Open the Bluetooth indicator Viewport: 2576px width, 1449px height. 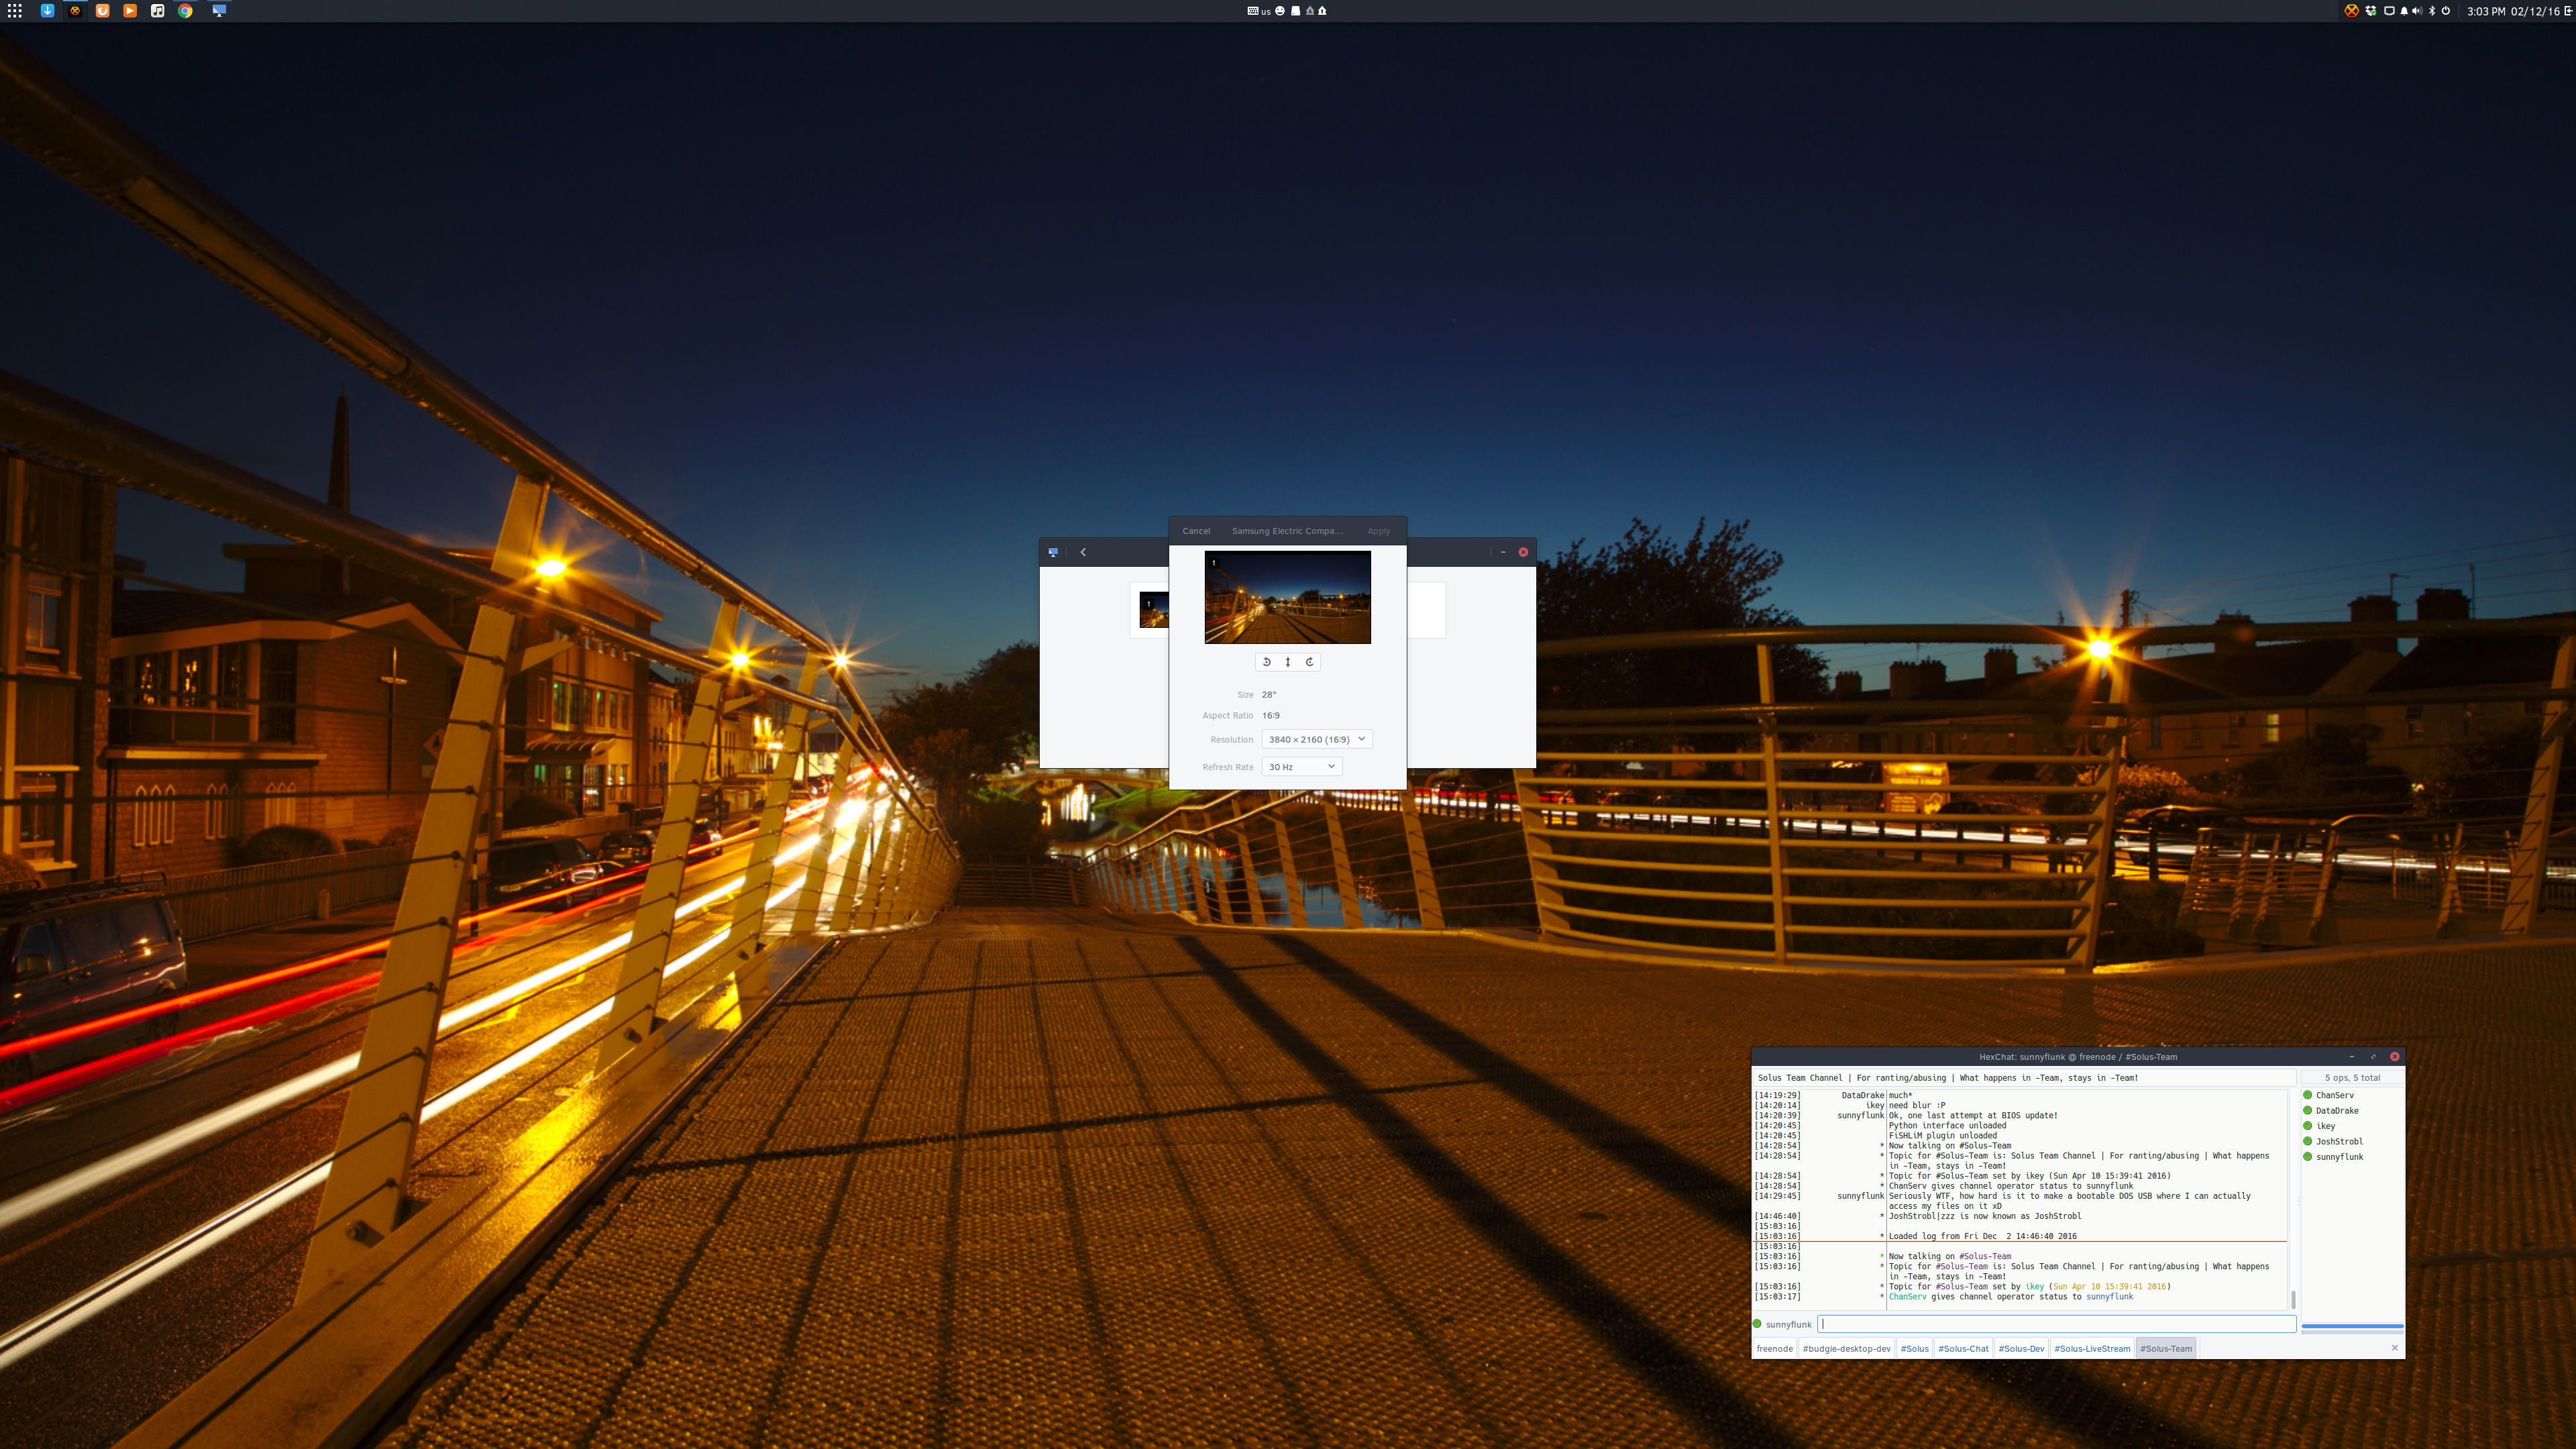tap(2432, 11)
